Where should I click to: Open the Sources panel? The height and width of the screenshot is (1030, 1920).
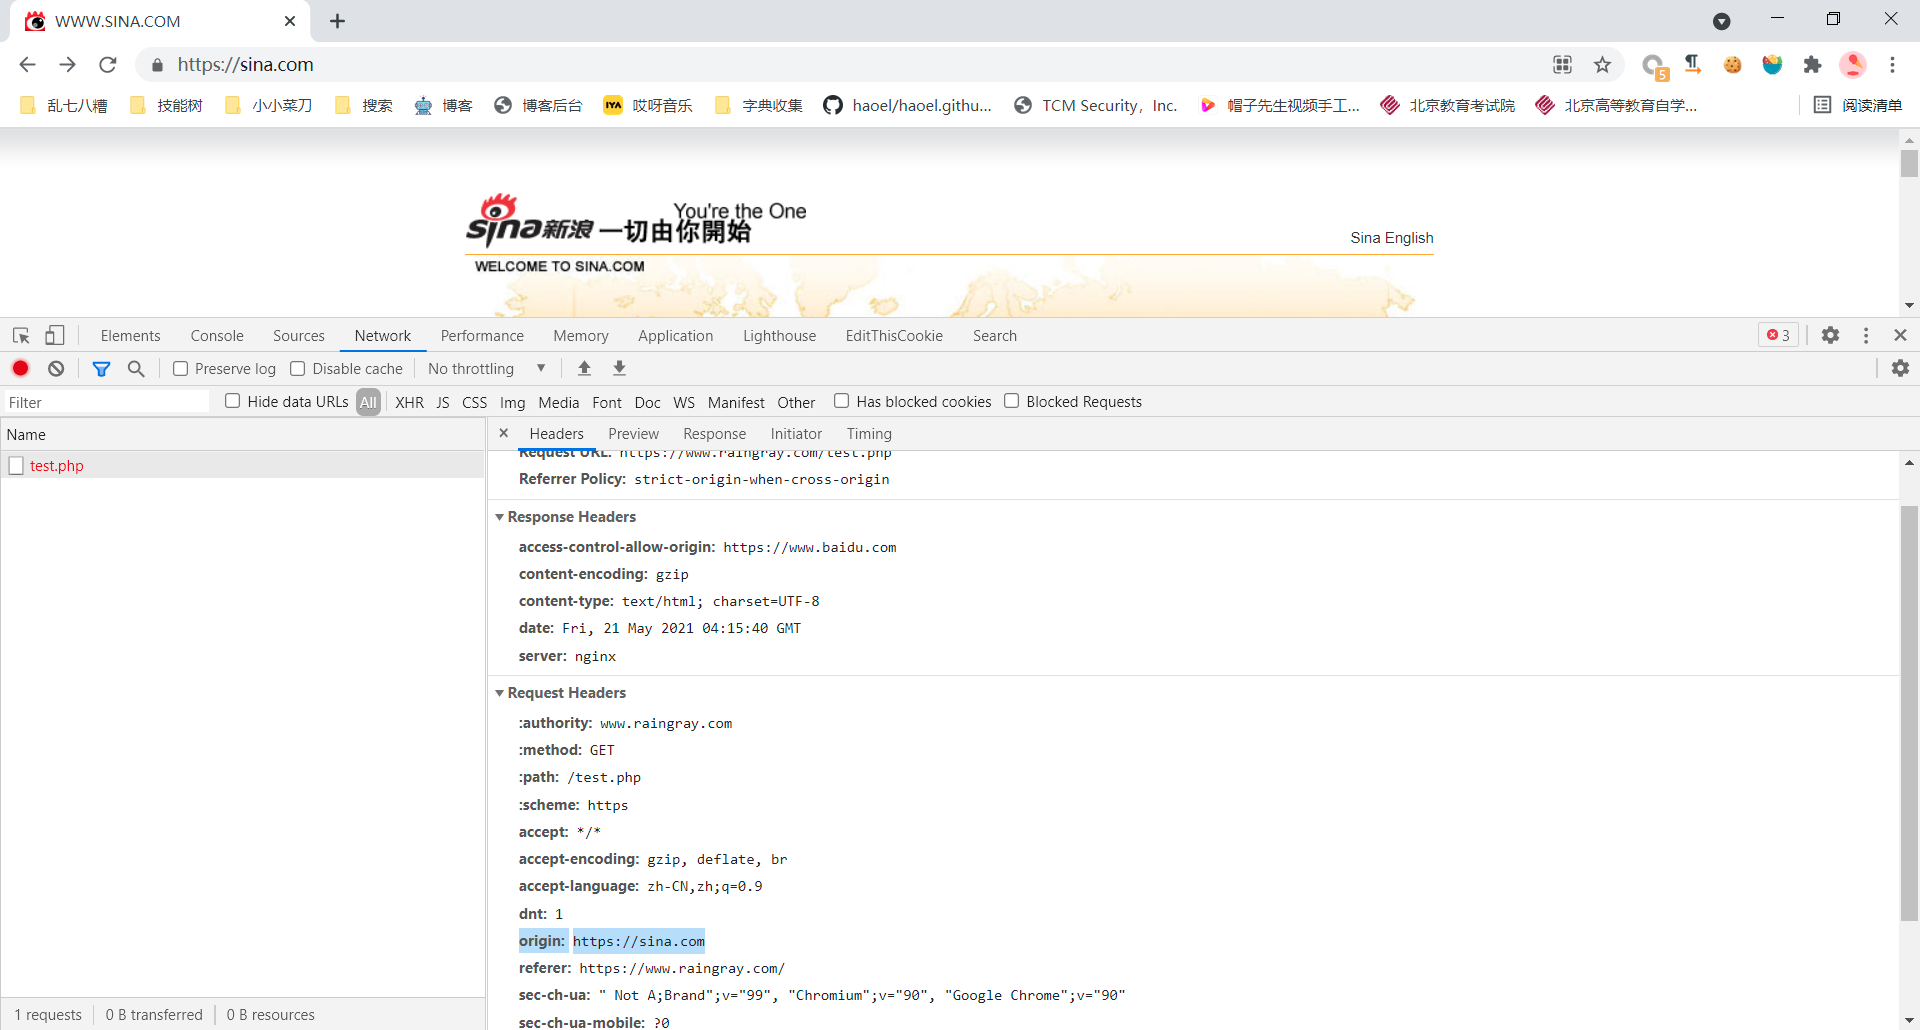tap(299, 336)
